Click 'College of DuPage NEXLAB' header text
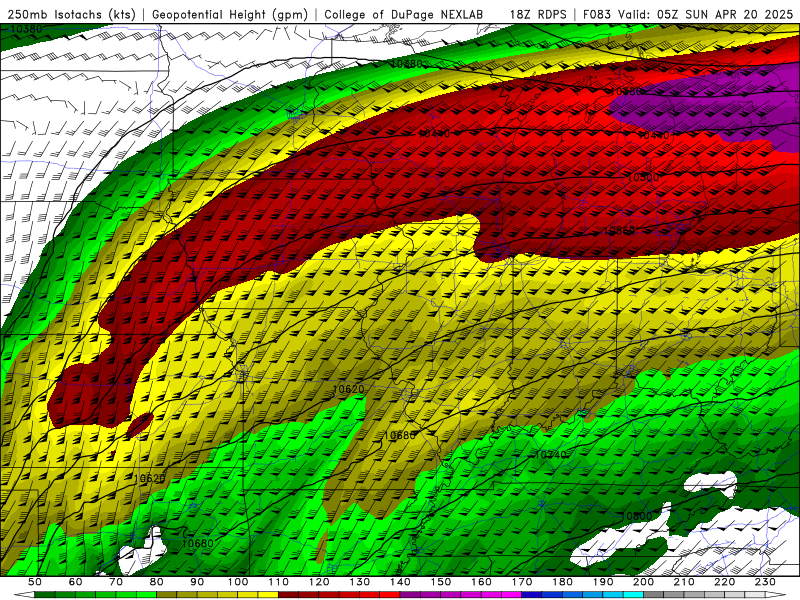 [x=404, y=15]
